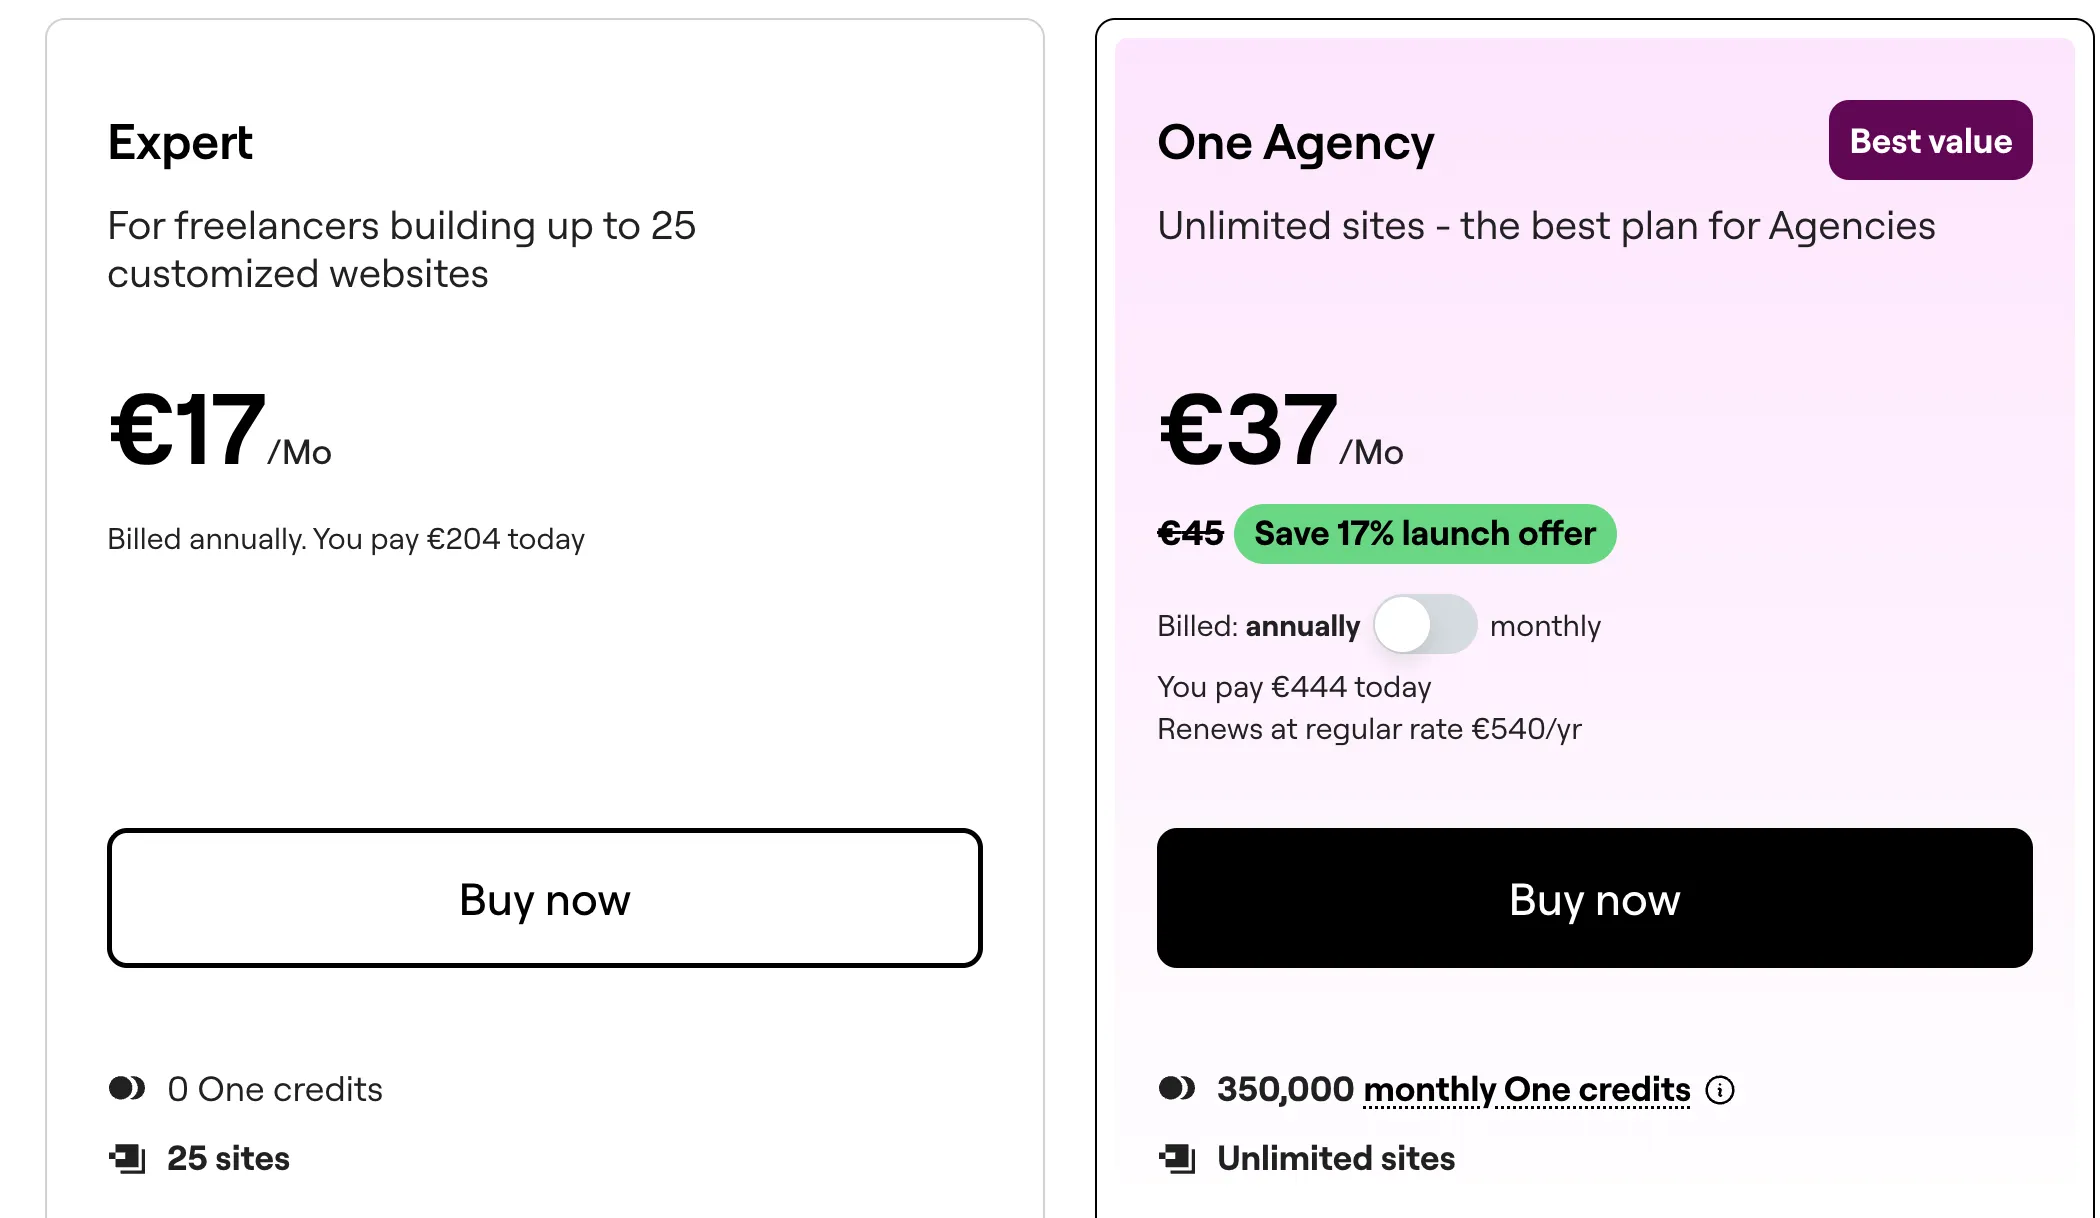This screenshot has height=1218, width=2100.
Task: Click the Best value badge
Action: (x=1930, y=140)
